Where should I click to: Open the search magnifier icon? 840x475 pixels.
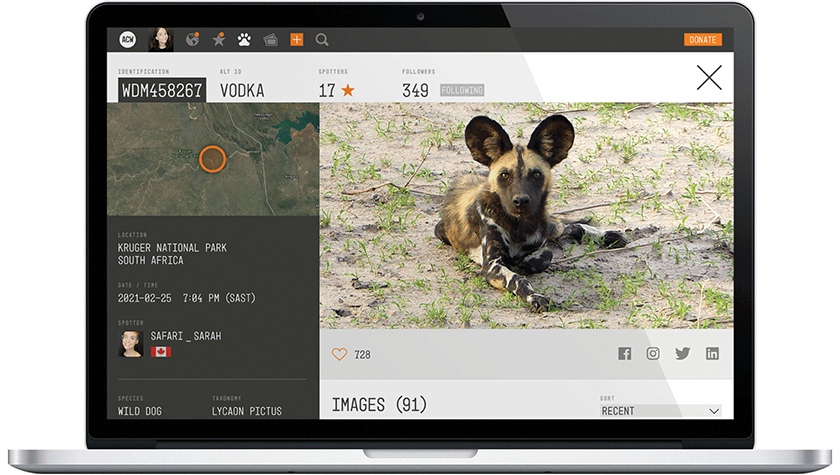click(x=322, y=40)
